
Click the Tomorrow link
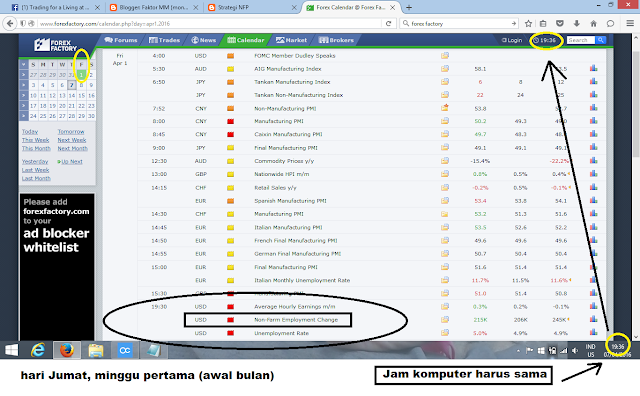click(71, 131)
